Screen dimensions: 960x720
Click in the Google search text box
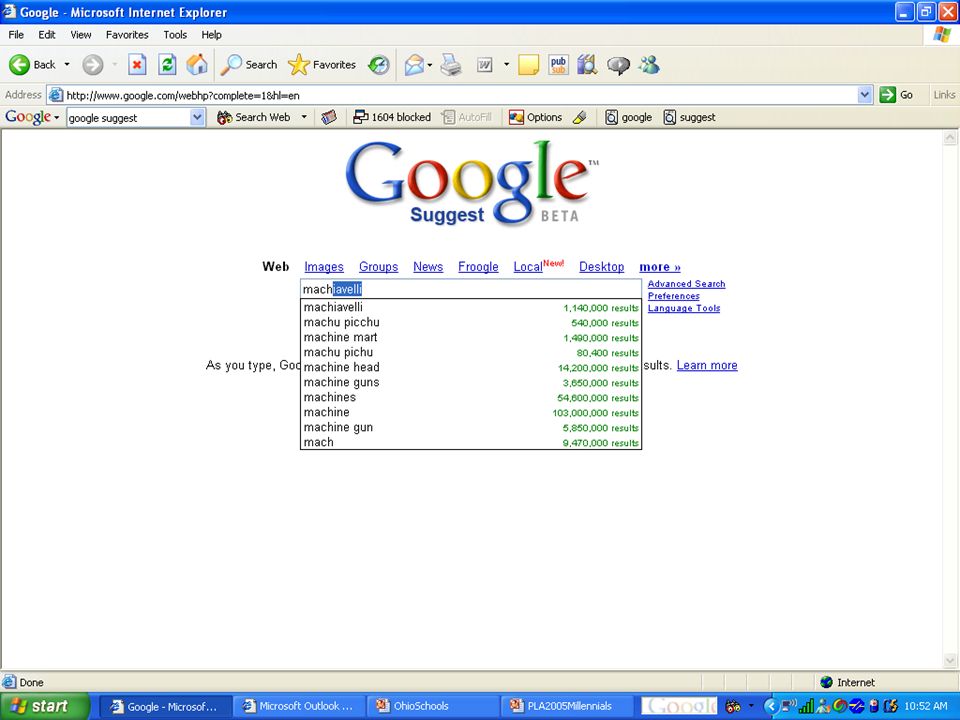pyautogui.click(x=471, y=289)
